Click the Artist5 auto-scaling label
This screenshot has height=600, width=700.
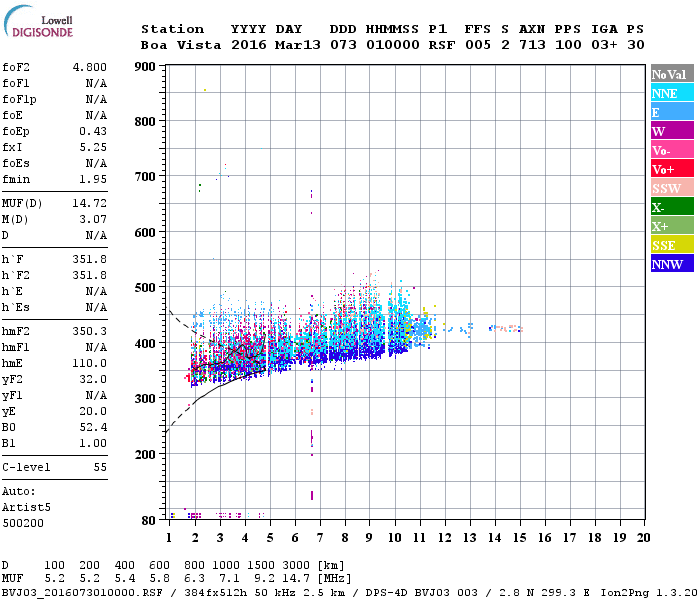(26, 508)
